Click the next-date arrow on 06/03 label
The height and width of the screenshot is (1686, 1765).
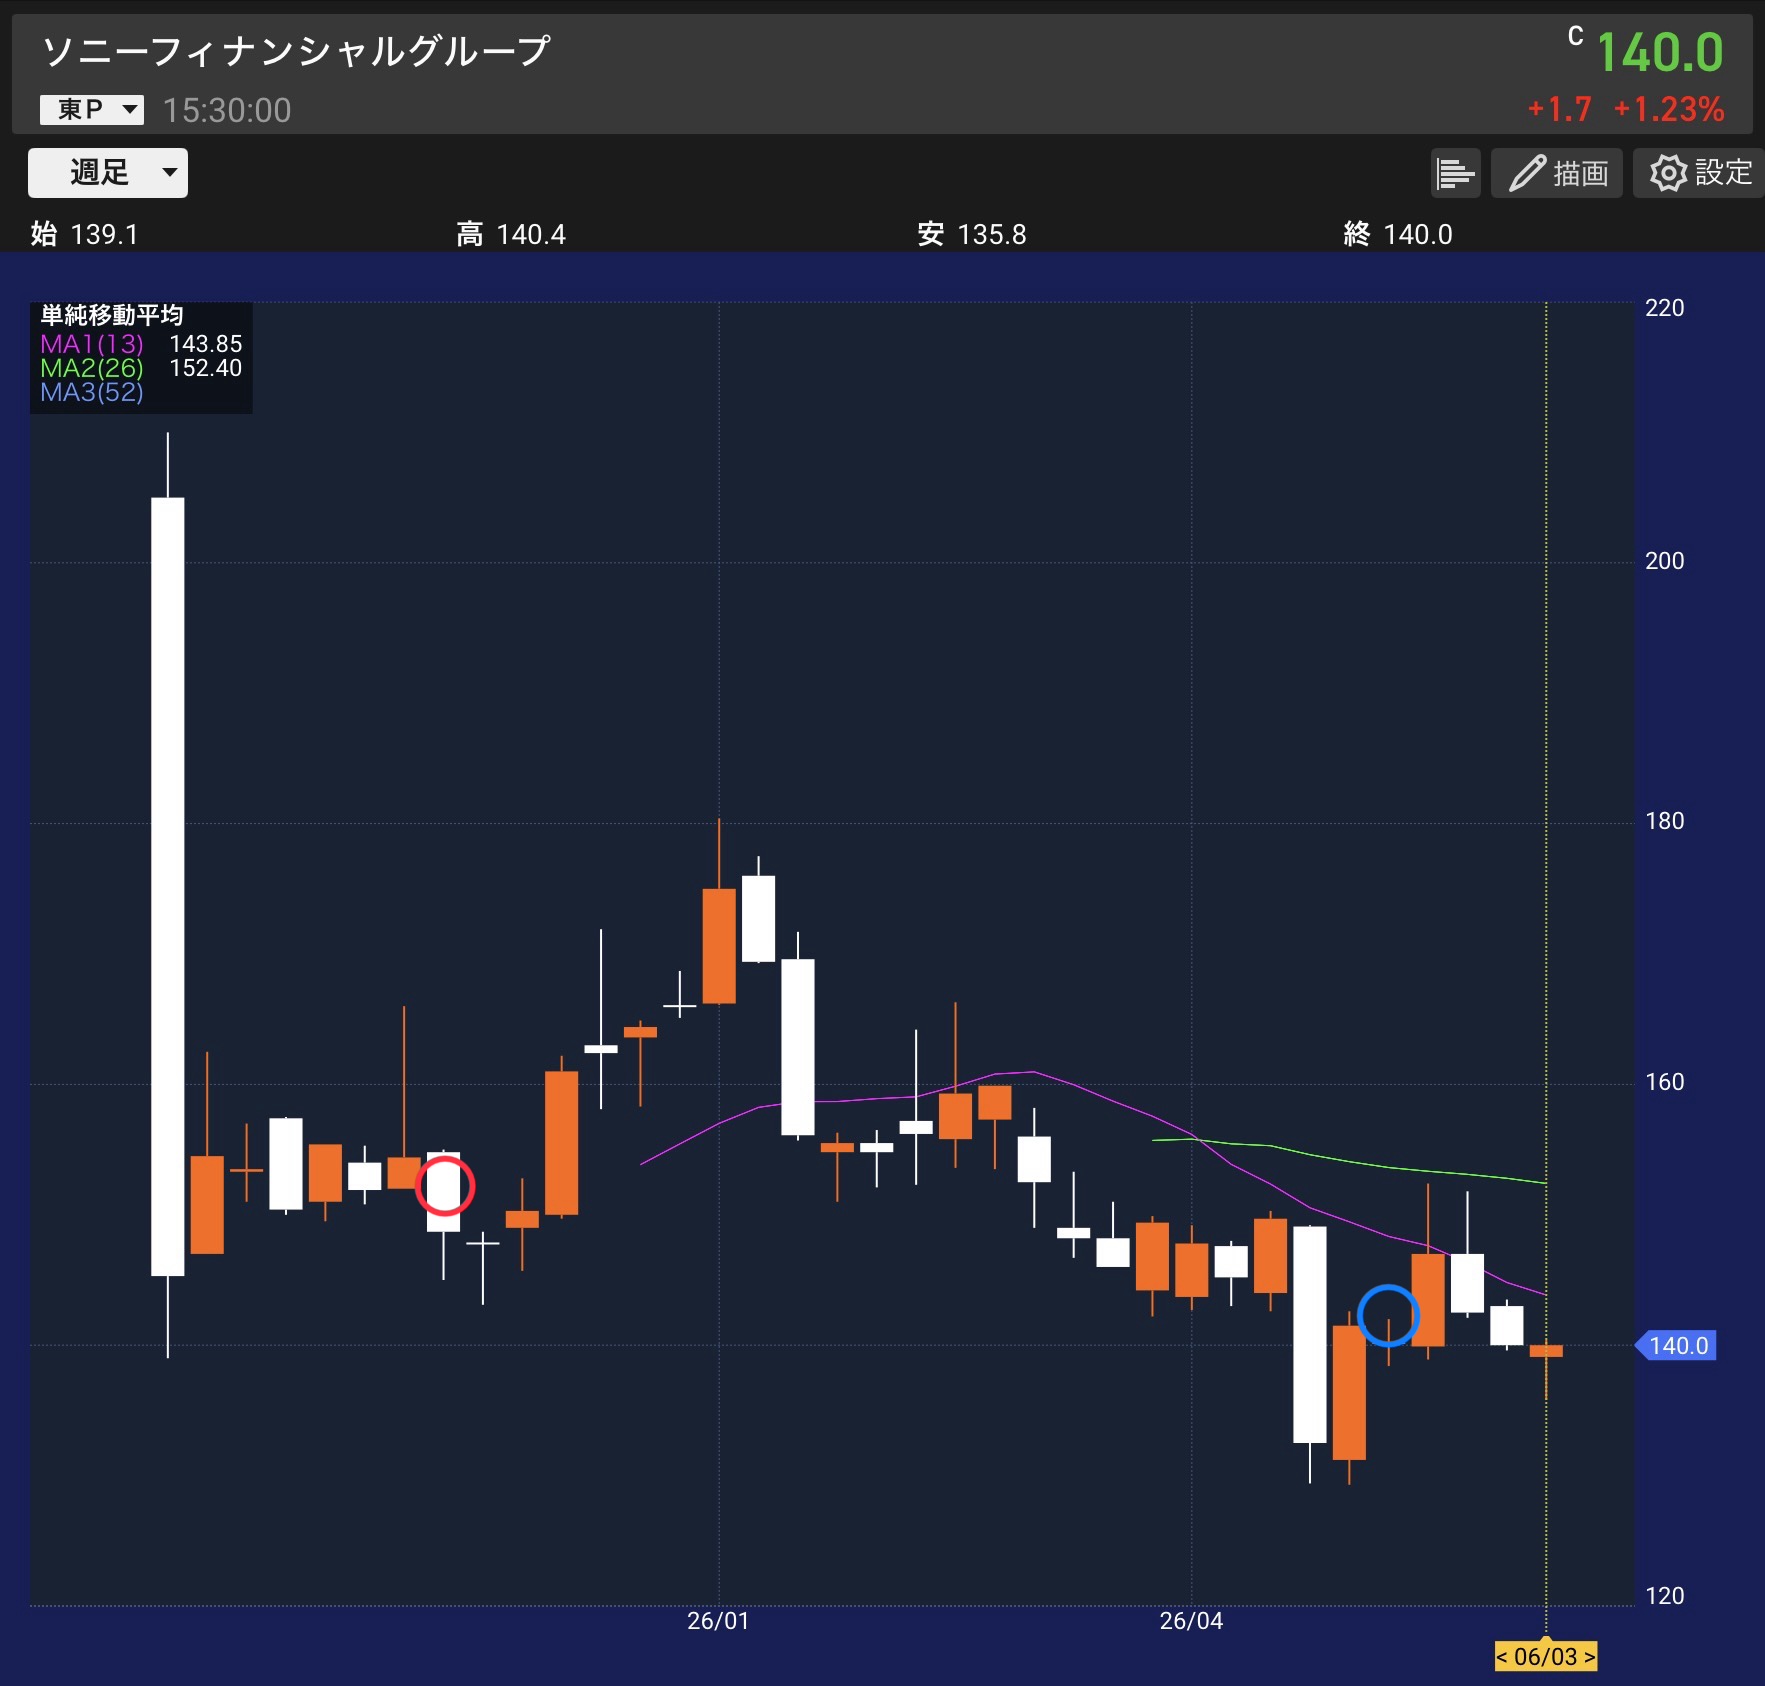[x=1589, y=1656]
